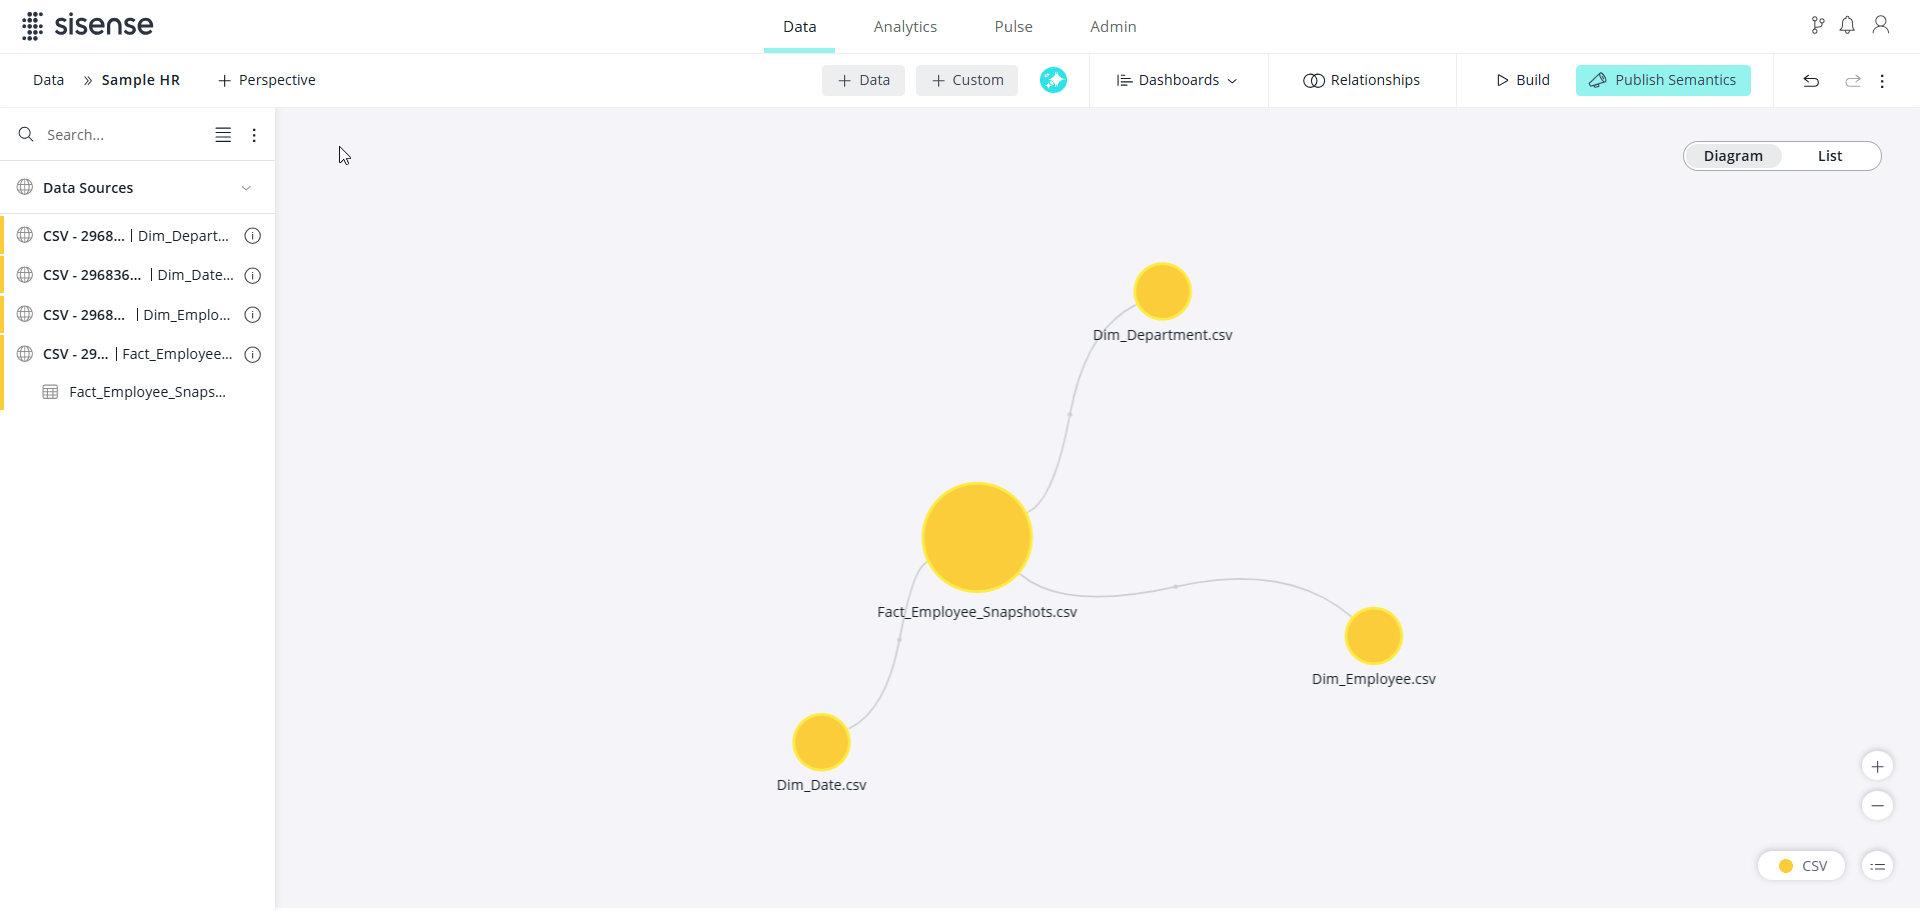
Task: Open the Dashboards dropdown
Action: click(1177, 80)
